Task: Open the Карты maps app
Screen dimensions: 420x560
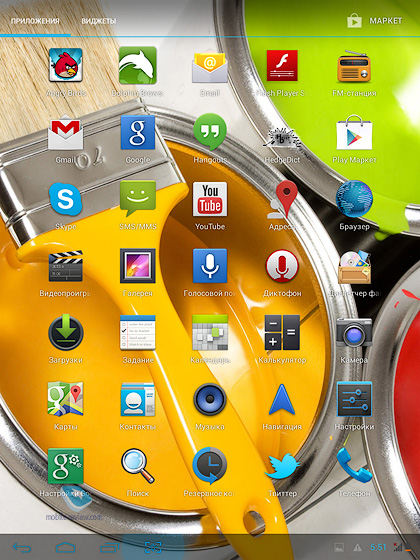Action: tap(66, 399)
